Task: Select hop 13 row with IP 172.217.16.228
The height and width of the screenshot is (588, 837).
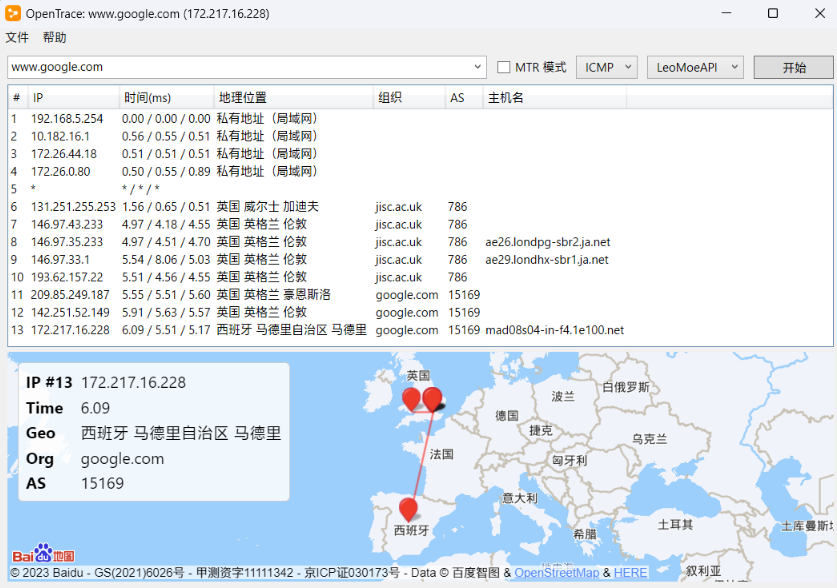Action: (x=71, y=330)
